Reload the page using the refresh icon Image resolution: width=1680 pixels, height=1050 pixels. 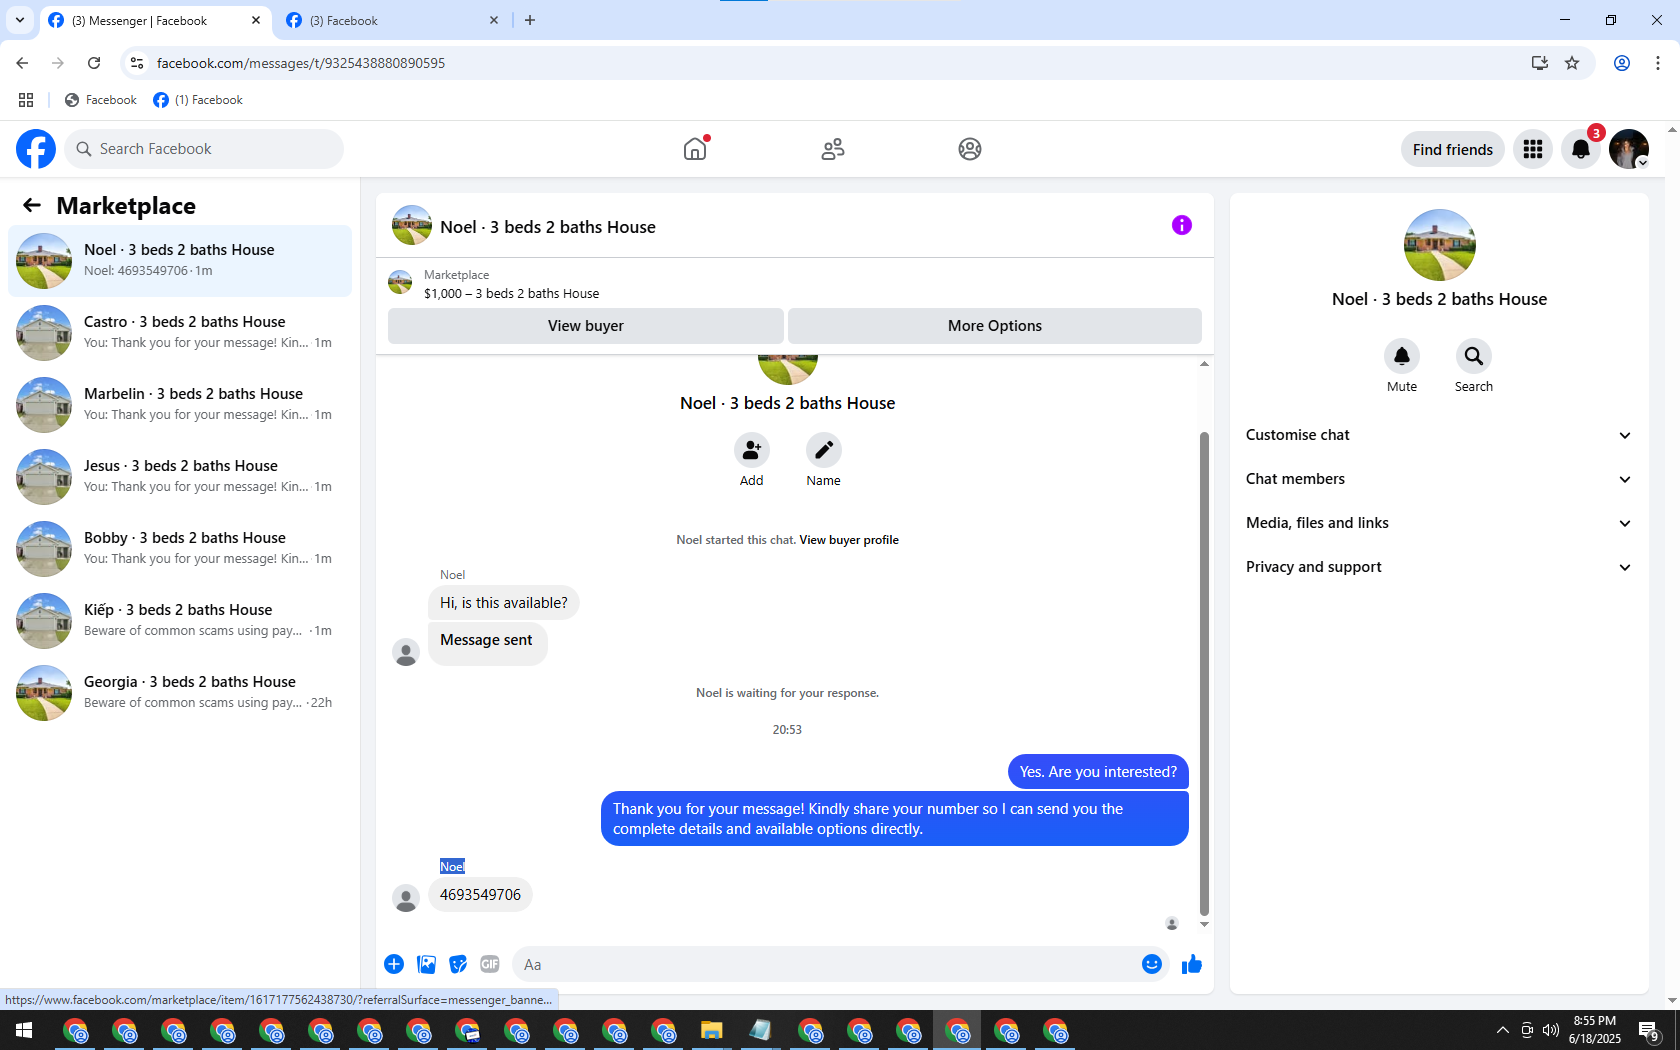[94, 63]
